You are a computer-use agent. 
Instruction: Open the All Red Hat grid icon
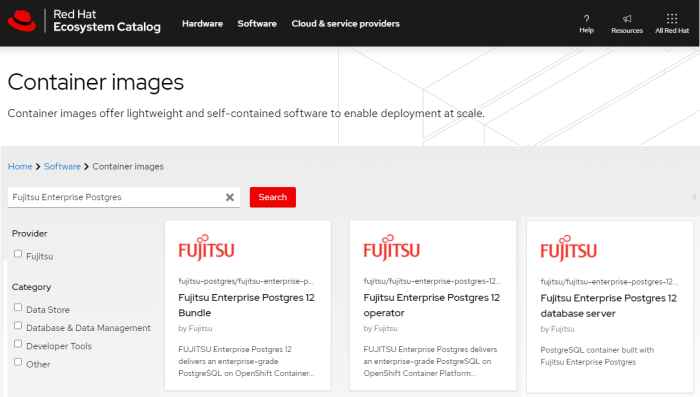click(x=672, y=18)
